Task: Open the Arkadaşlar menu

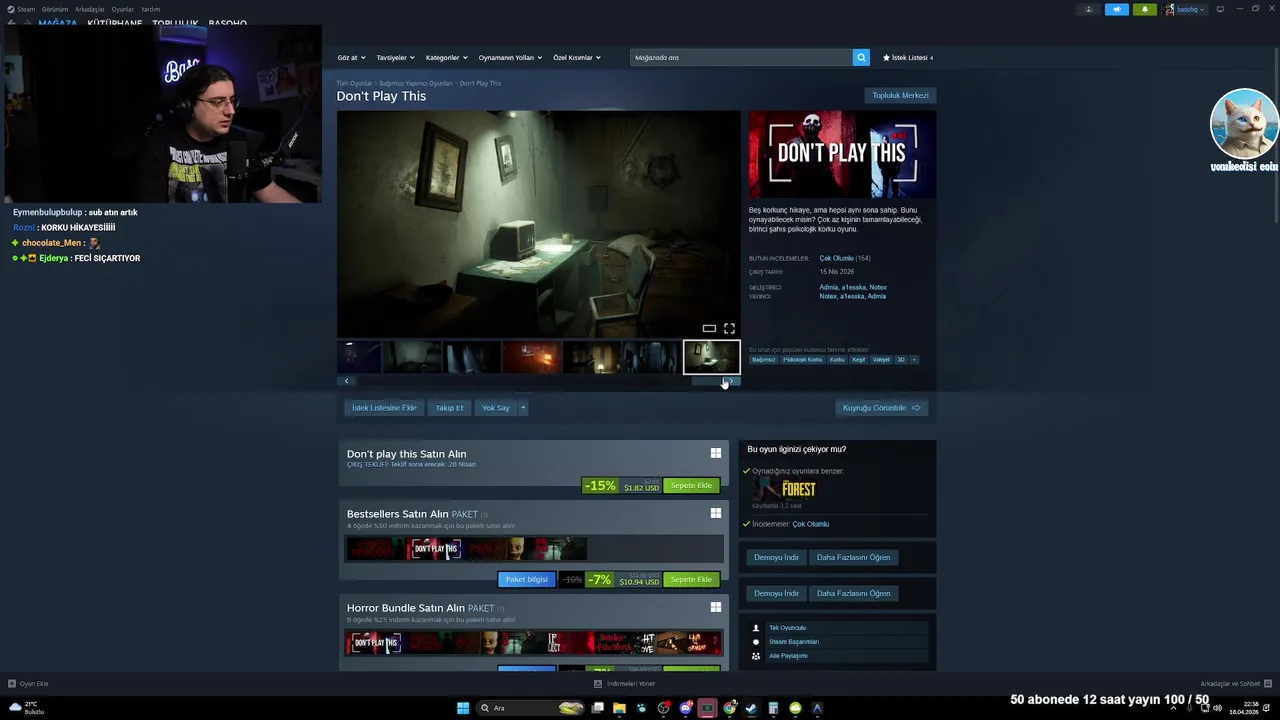Action: [90, 9]
